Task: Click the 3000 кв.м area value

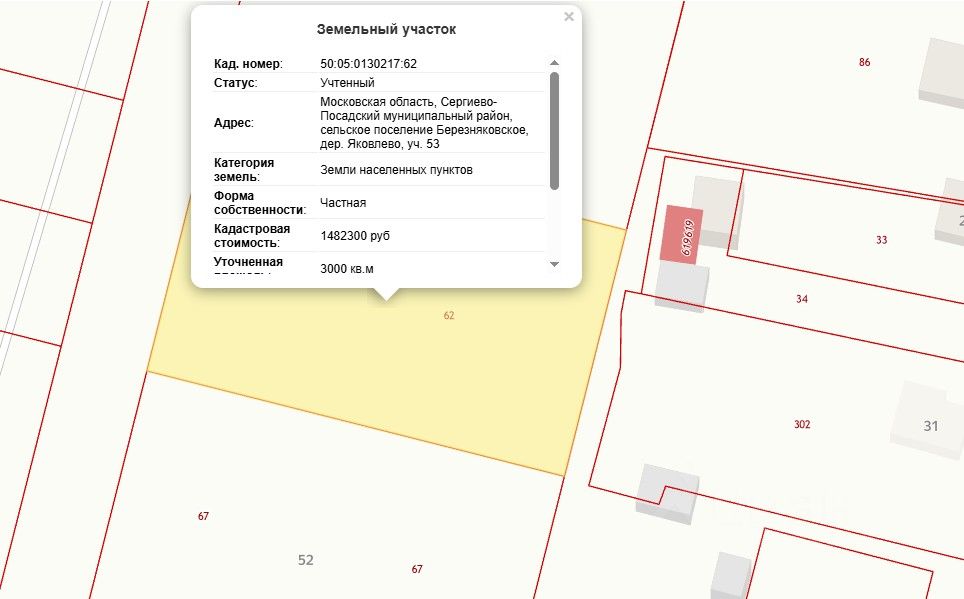Action: [x=347, y=269]
